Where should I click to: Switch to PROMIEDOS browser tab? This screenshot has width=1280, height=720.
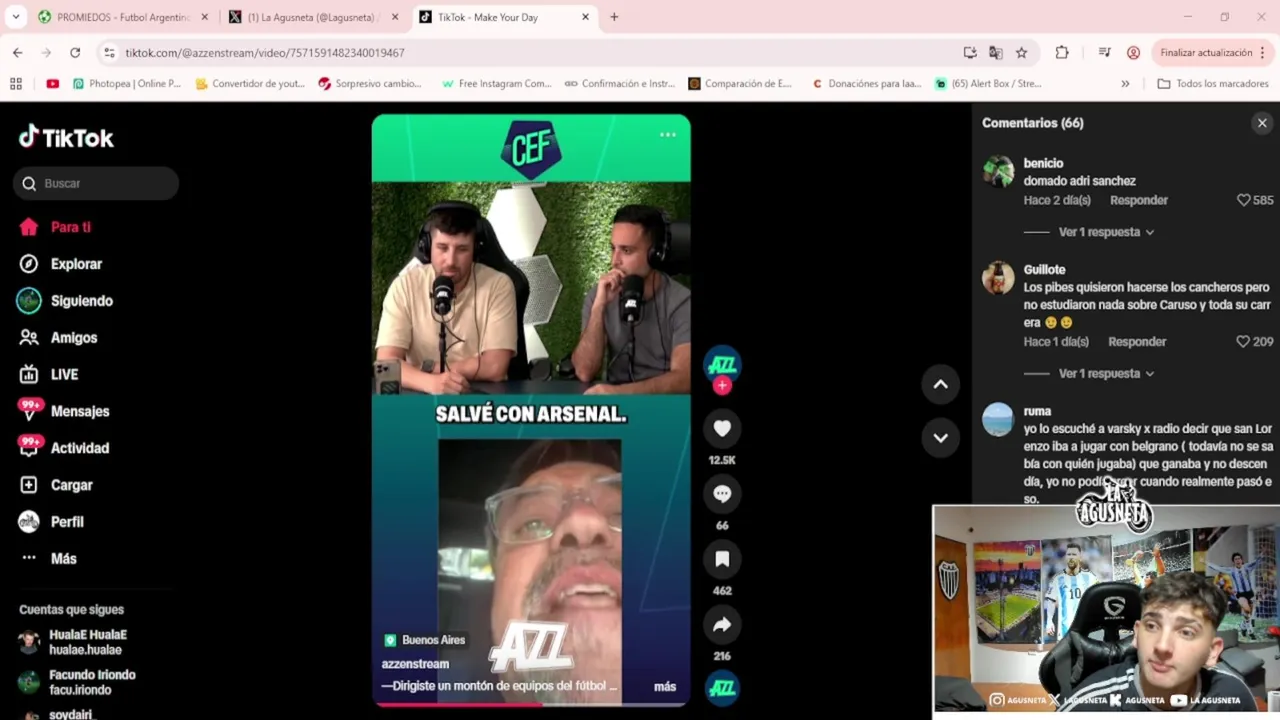124,17
